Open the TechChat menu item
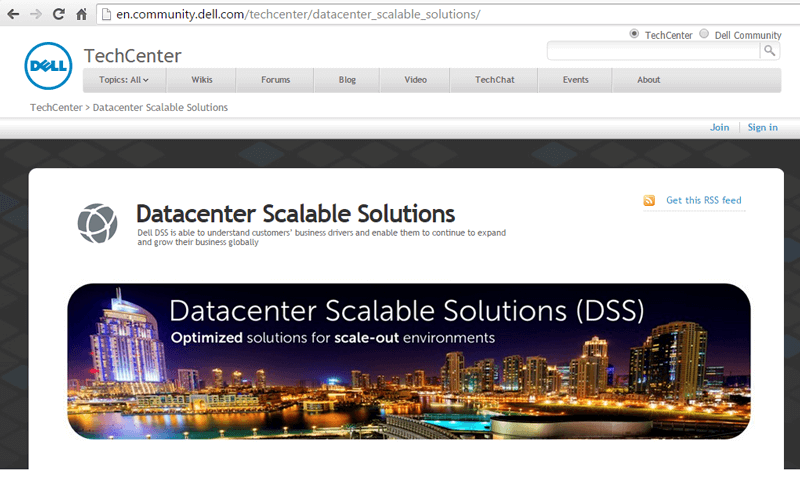 (x=494, y=80)
